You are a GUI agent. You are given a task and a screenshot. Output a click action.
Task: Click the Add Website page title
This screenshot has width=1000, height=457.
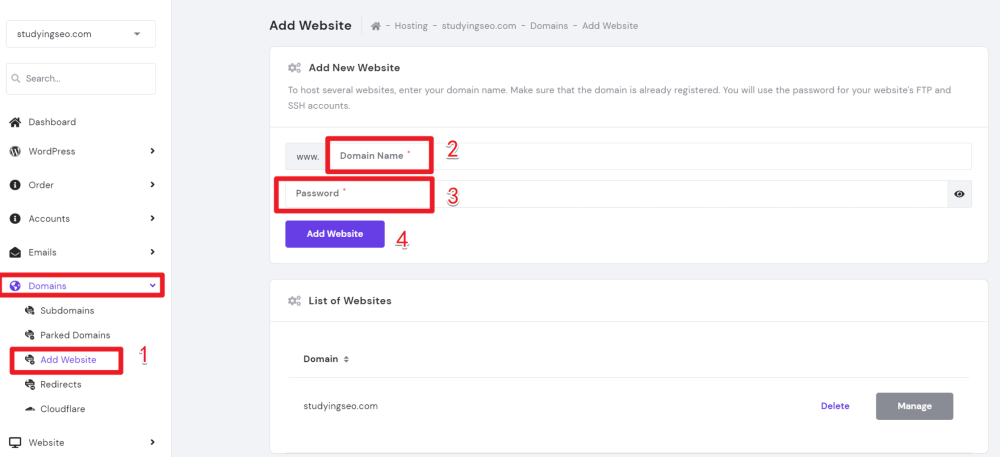(x=310, y=25)
